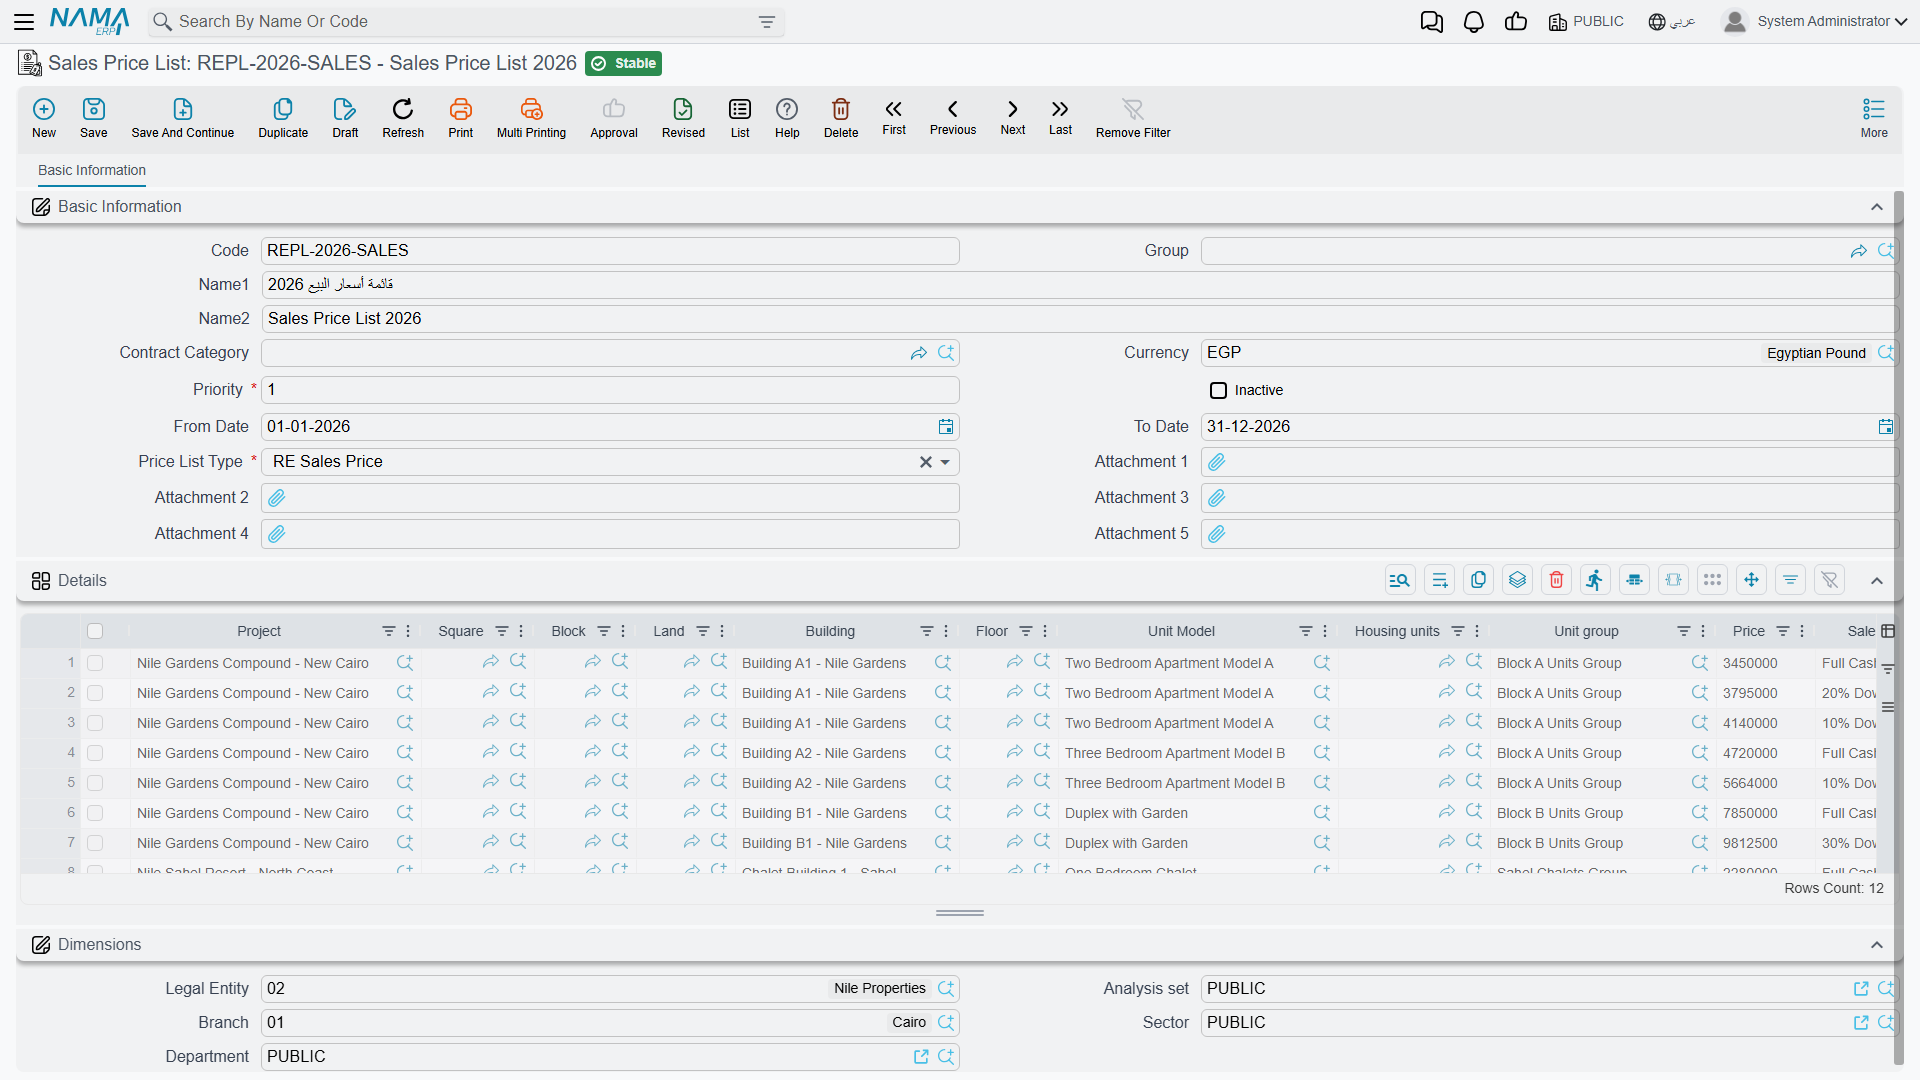Image resolution: width=1920 pixels, height=1080 pixels.
Task: Clear the RE Sales Price selection
Action: pyautogui.click(x=925, y=462)
